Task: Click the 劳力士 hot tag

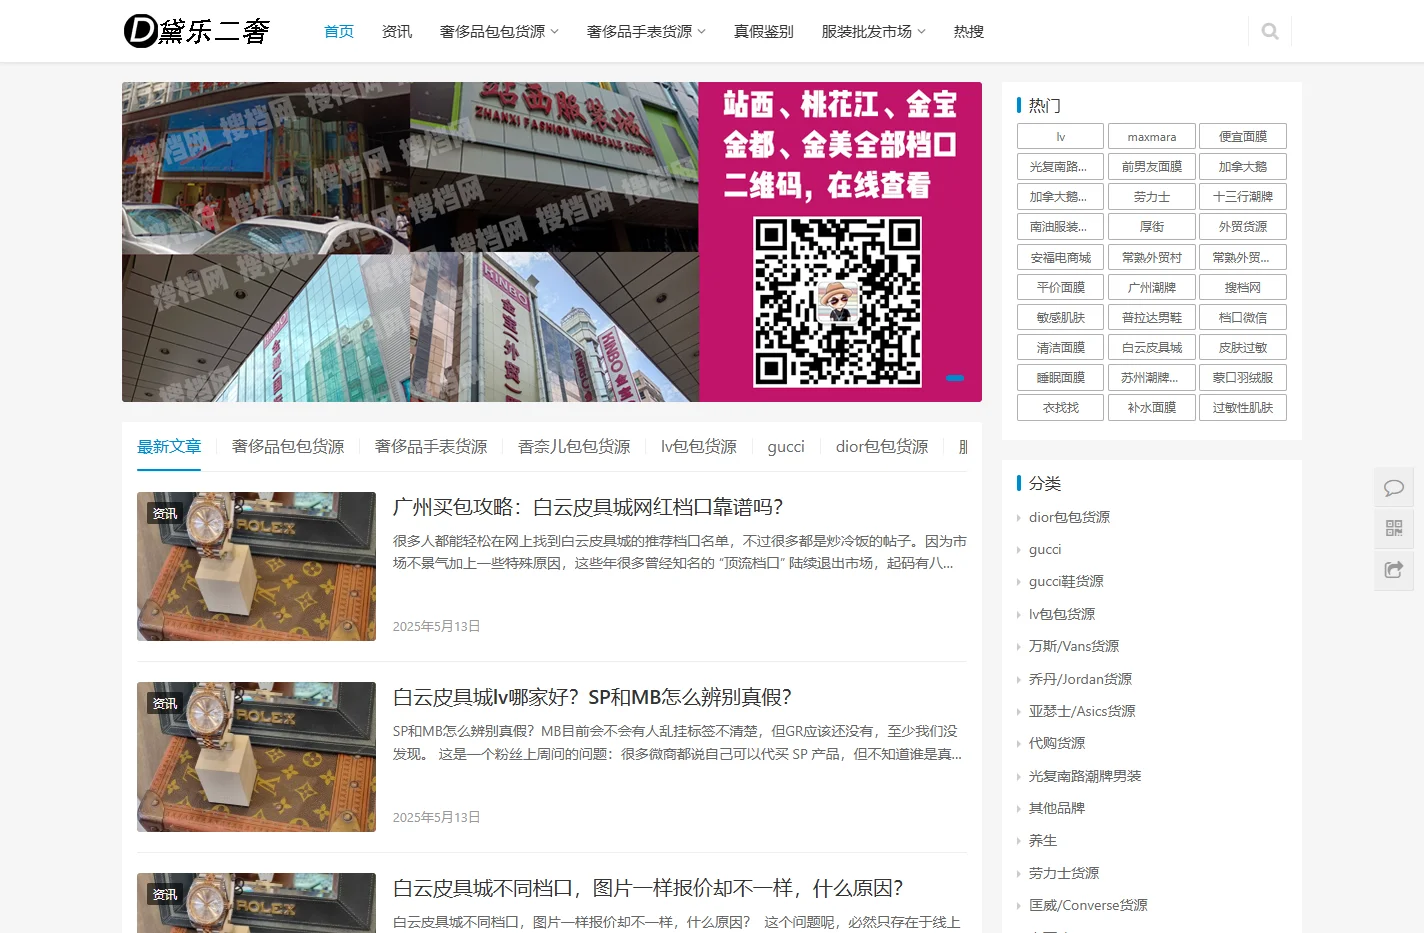Action: [x=1151, y=197]
